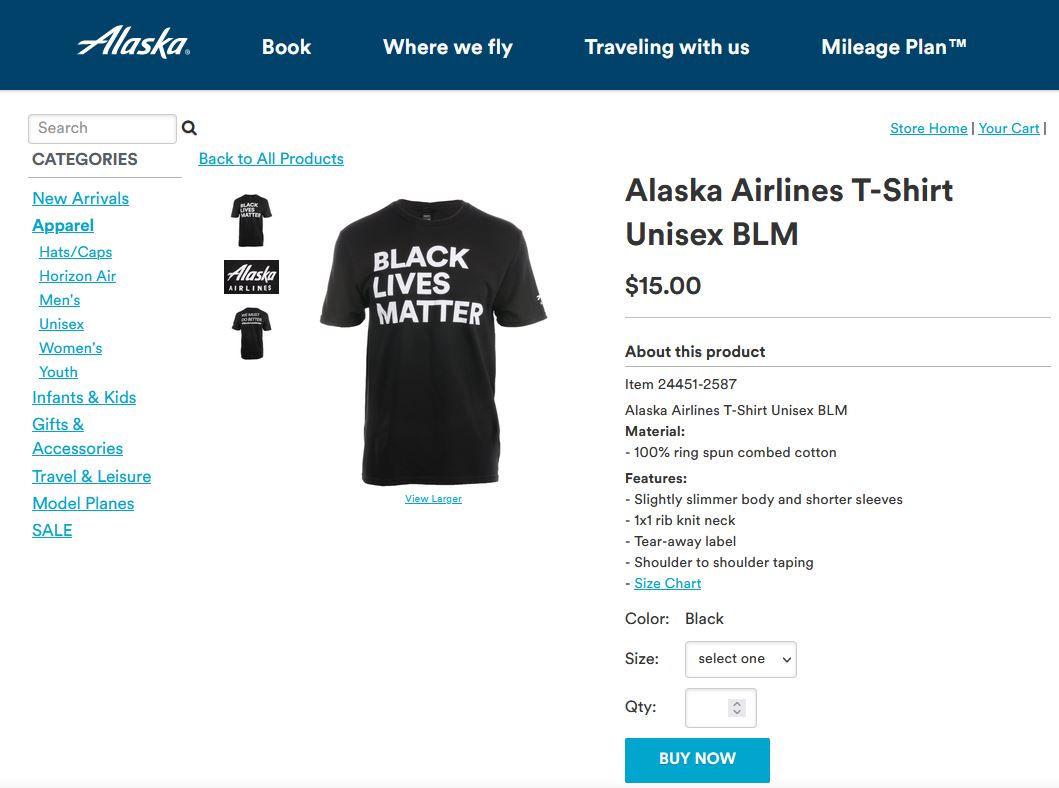Screen dimensions: 1059x788
Task: Open the Book menu
Action: coord(286,47)
